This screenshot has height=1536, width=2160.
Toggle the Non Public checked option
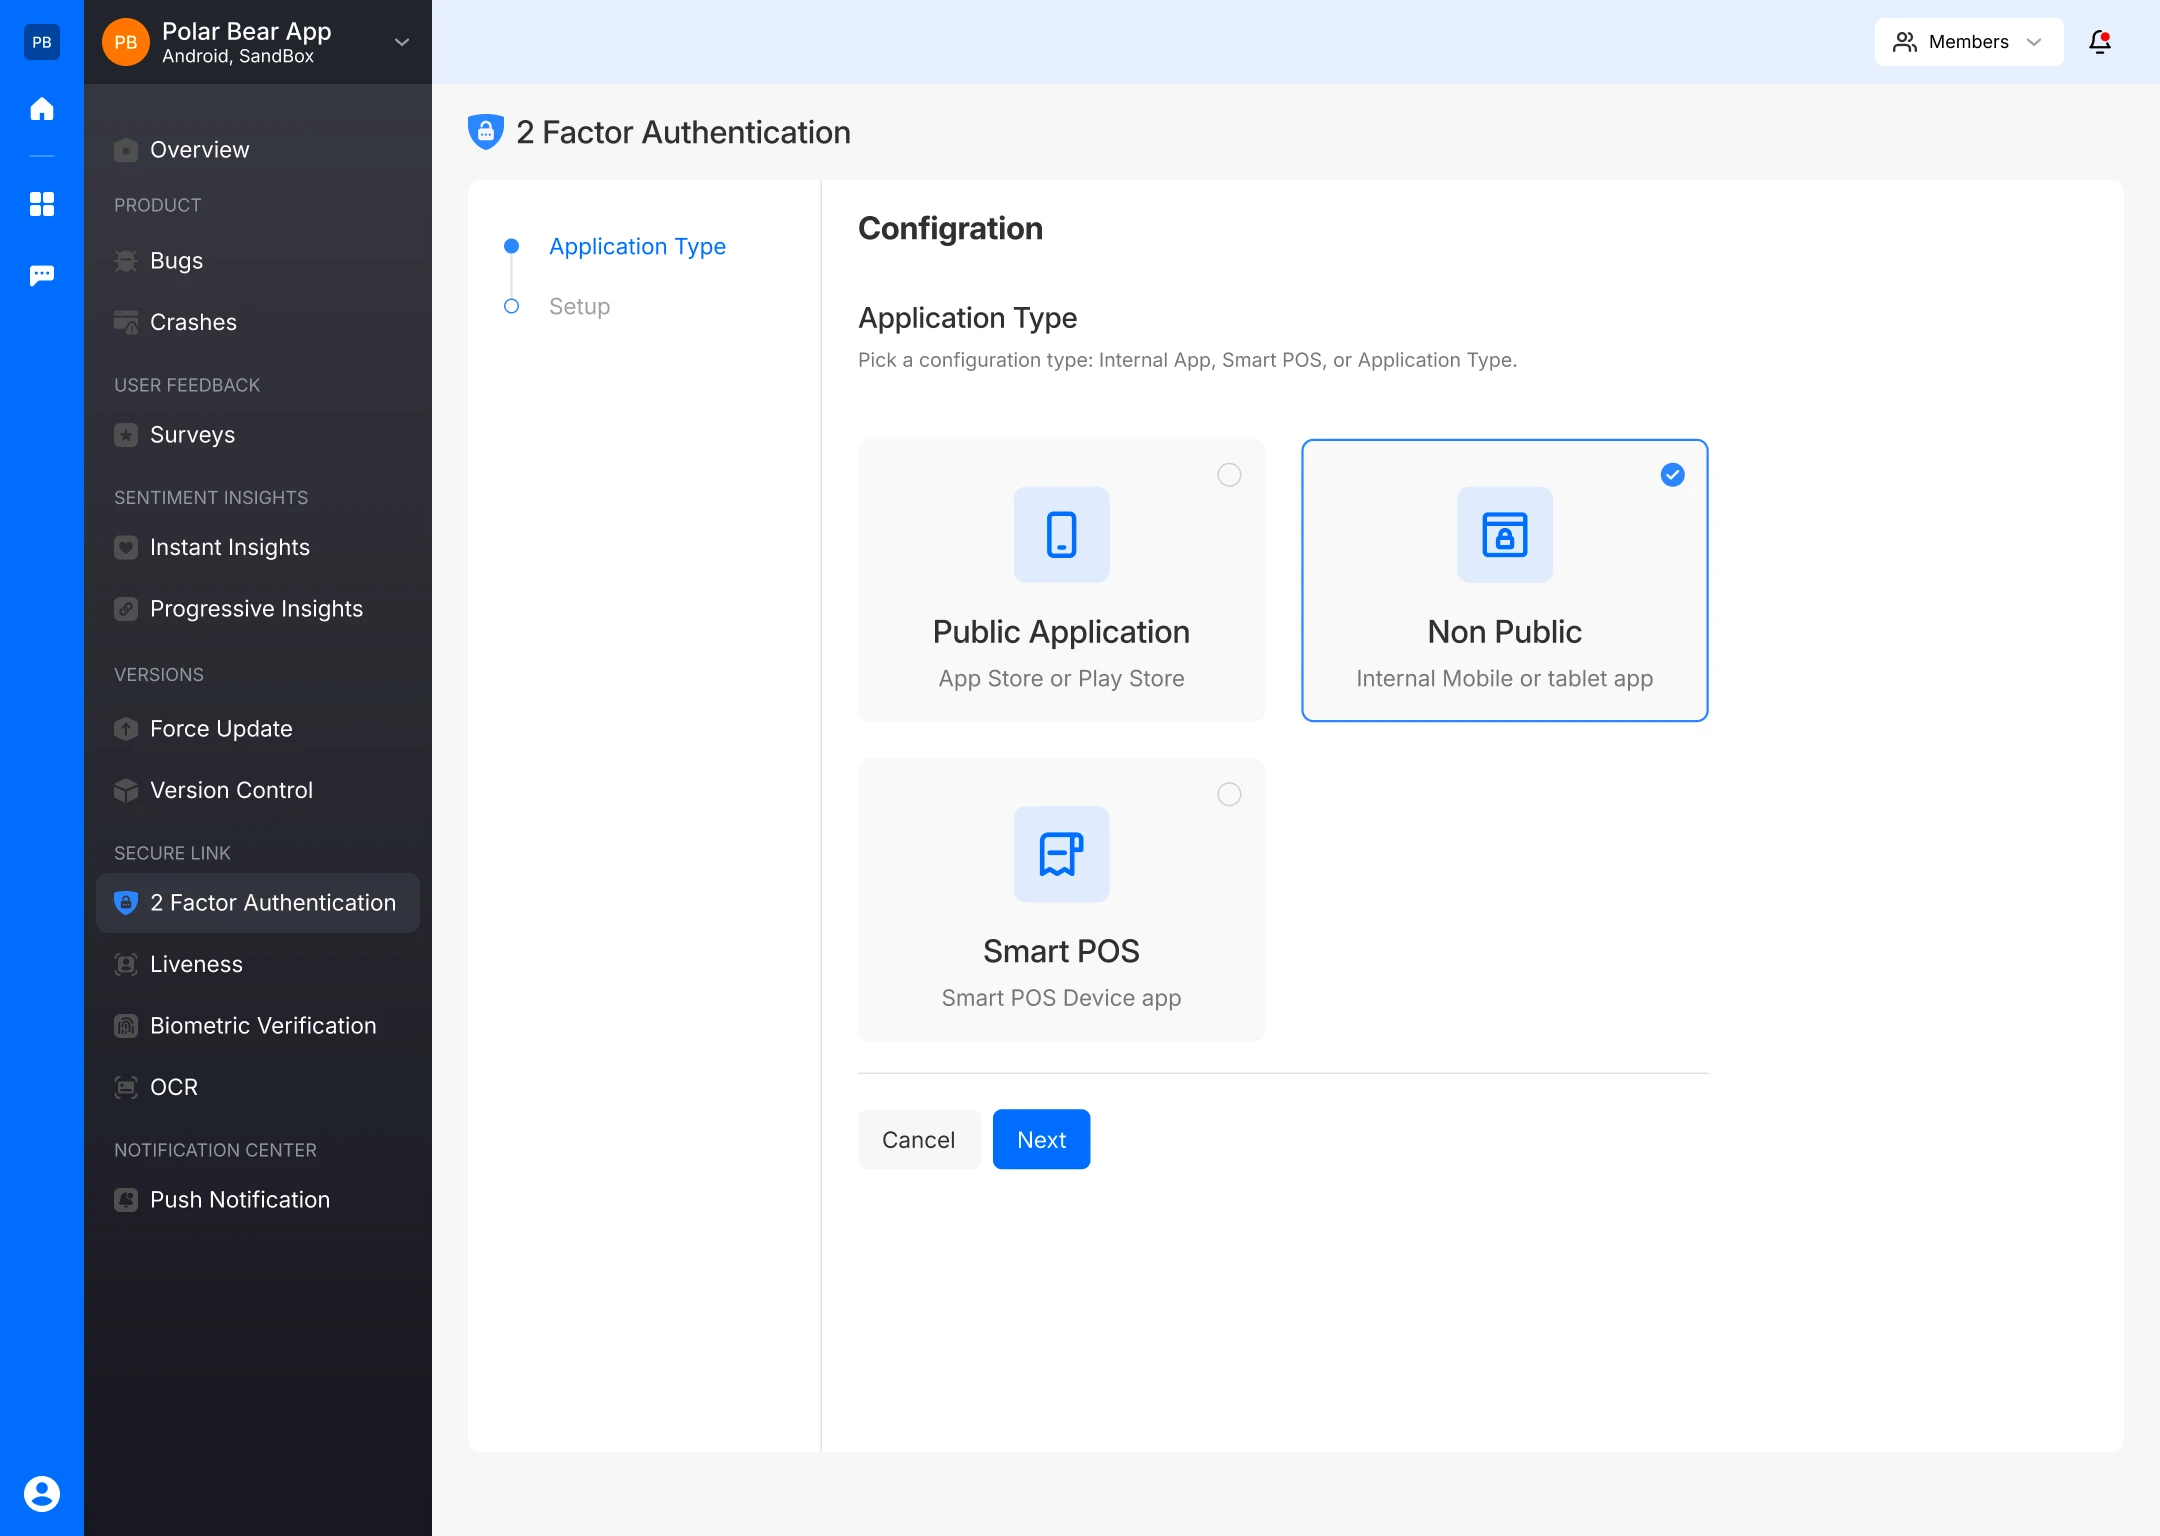[1672, 475]
